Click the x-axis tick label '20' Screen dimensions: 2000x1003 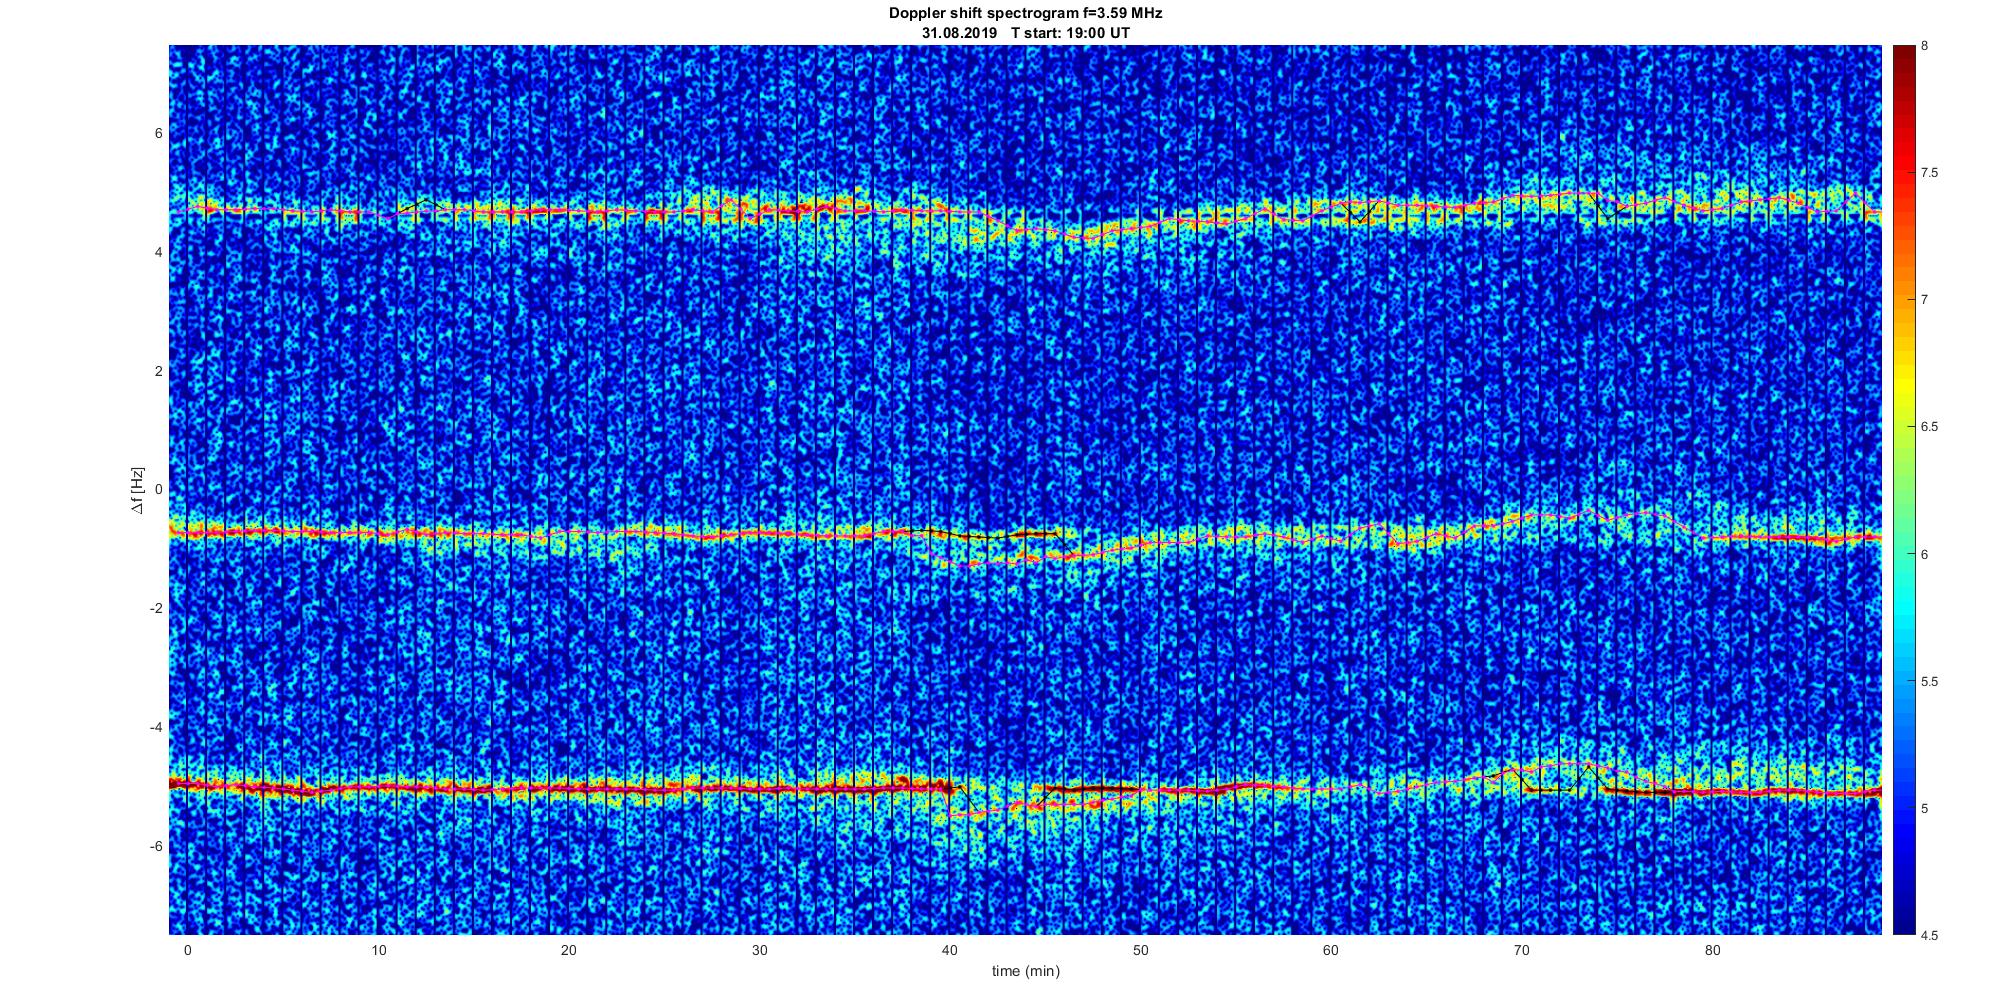click(568, 950)
